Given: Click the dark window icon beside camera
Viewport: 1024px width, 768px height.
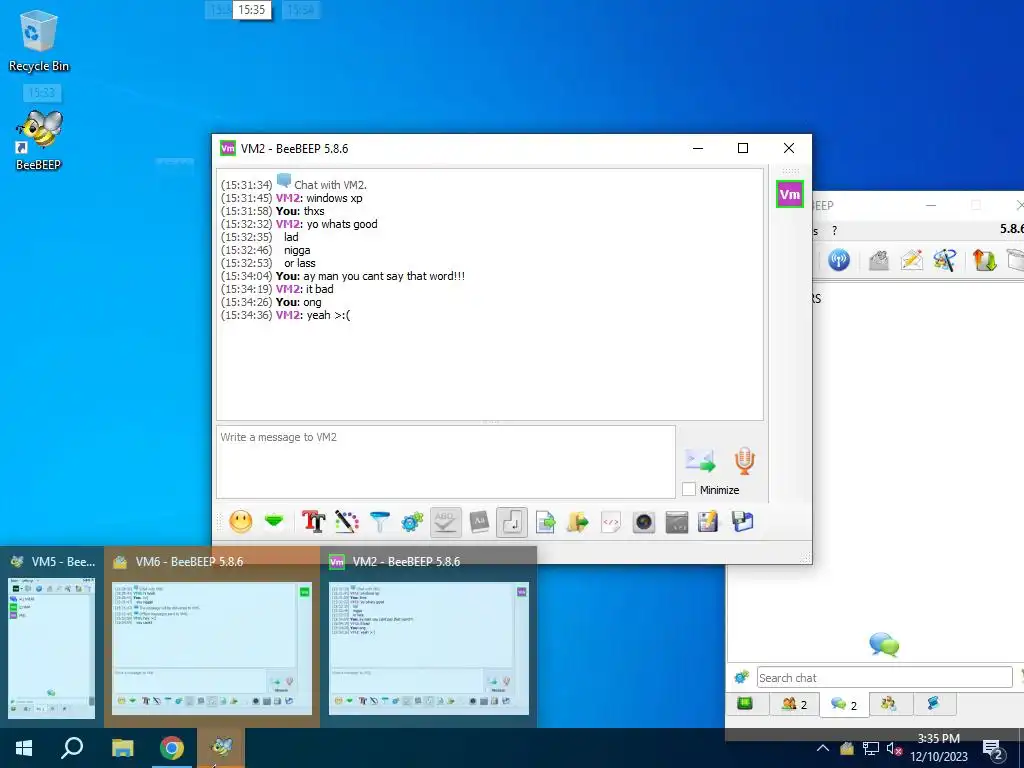Looking at the screenshot, I should 677,522.
